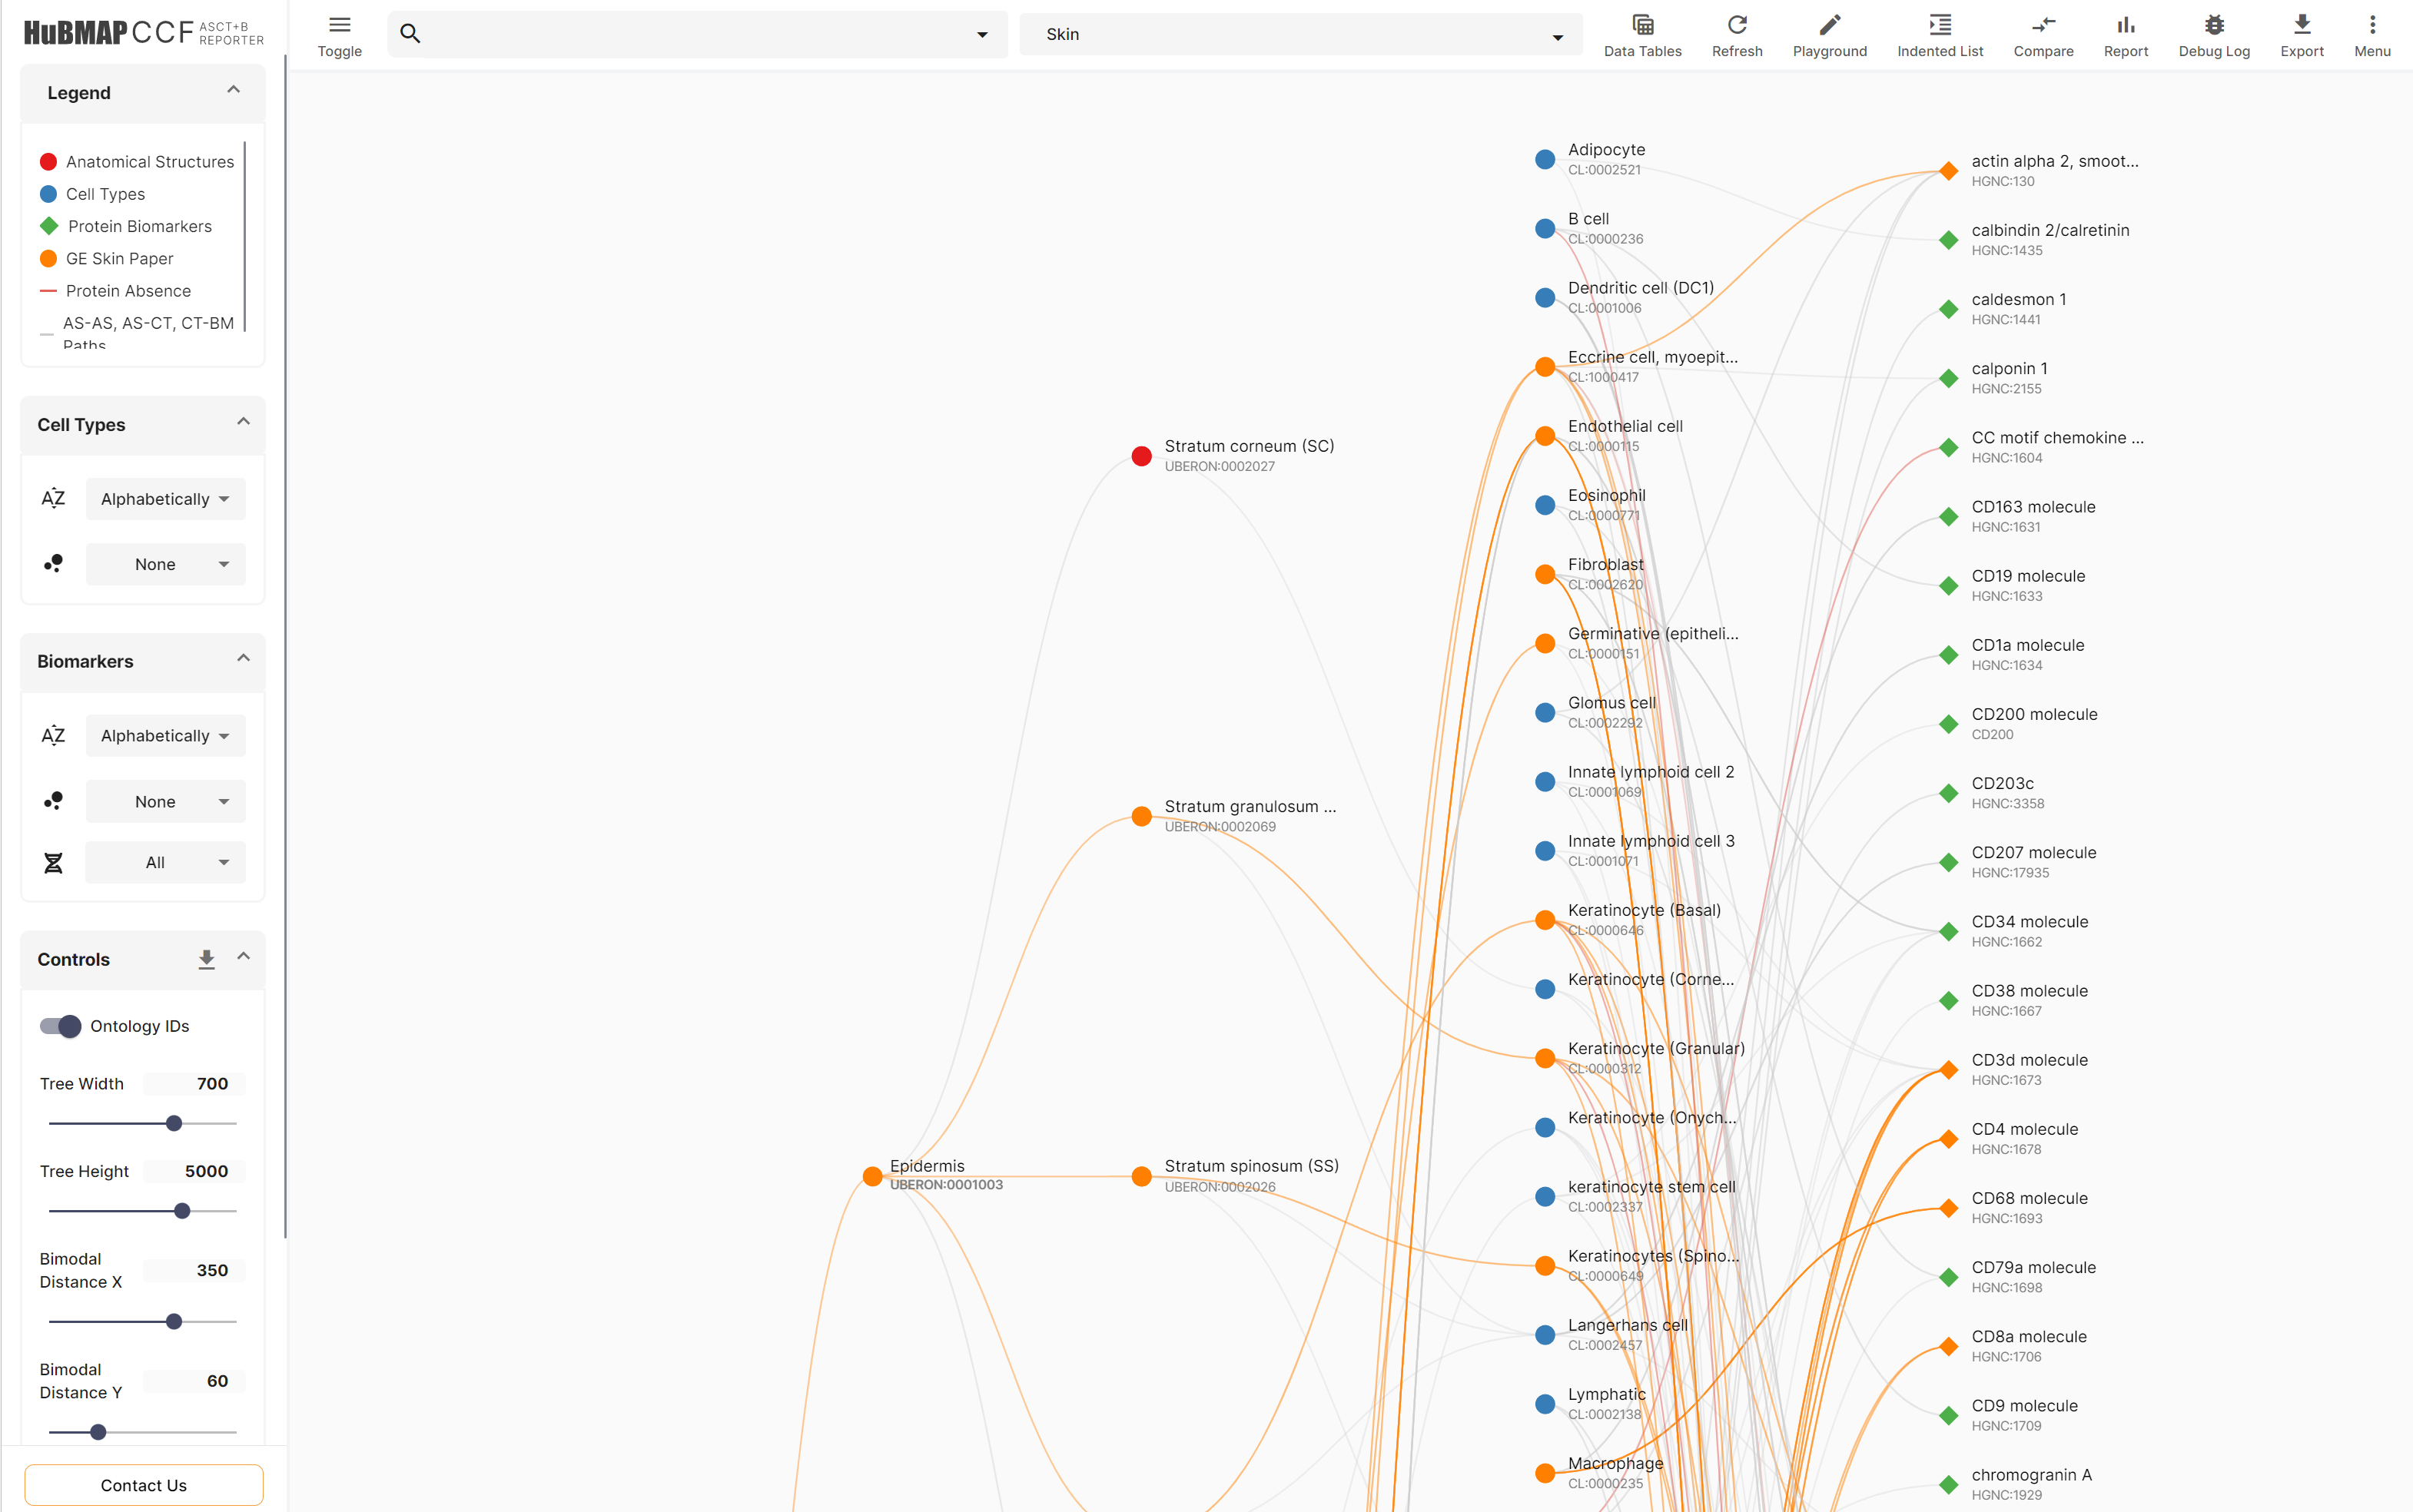Screen dimensions: 2413x1512
Task: Open the Skin organ dropdown
Action: [x=1300, y=35]
